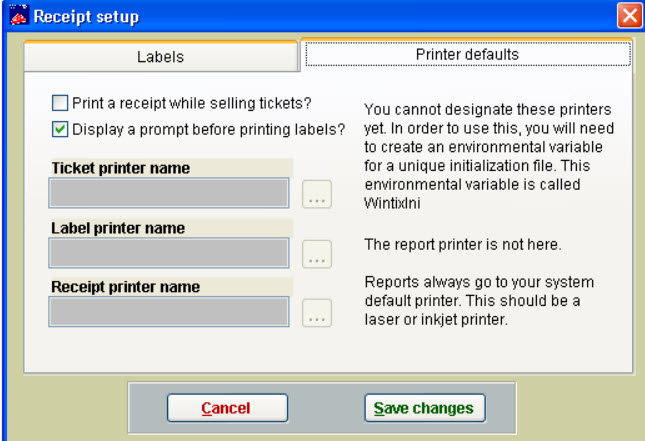645x441 pixels.
Task: Click the 'Label printer name' label
Action: coord(118,228)
